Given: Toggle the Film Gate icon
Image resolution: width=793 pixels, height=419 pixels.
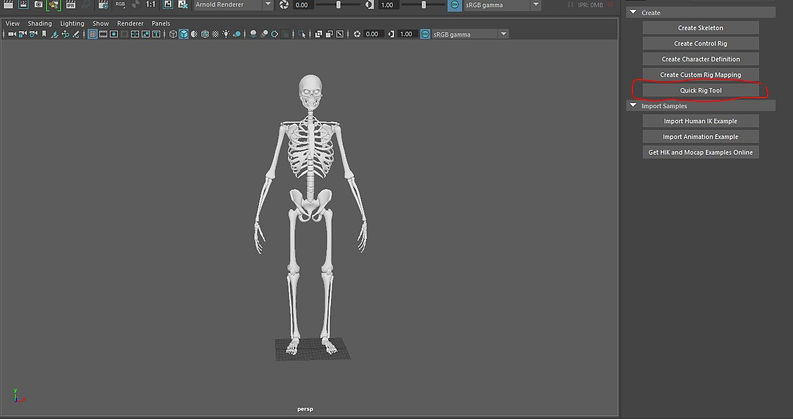Looking at the screenshot, I should point(103,34).
